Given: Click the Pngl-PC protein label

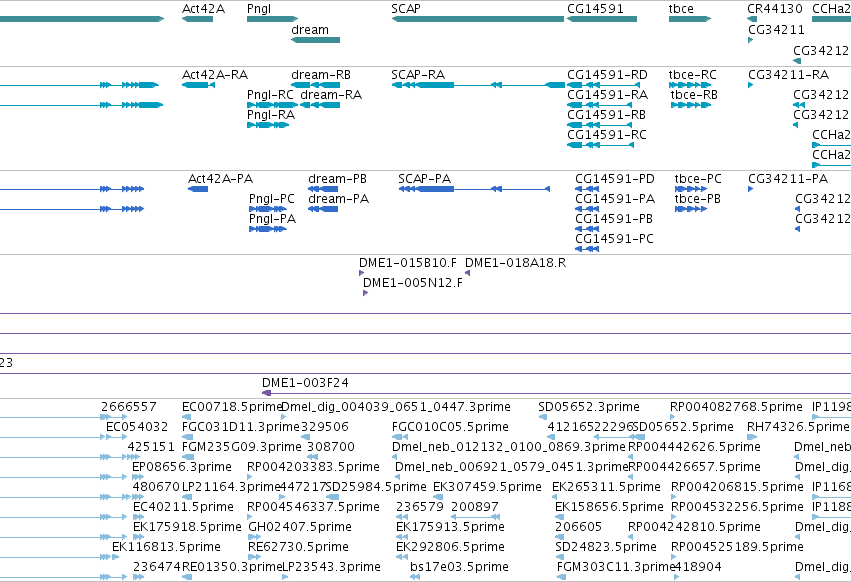Looking at the screenshot, I should click(x=271, y=199).
